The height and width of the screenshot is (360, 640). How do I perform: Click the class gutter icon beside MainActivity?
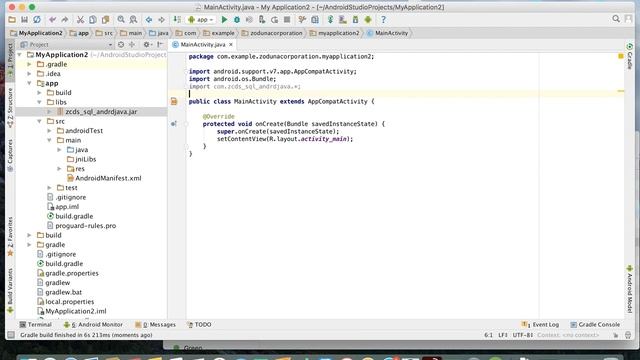point(174,101)
